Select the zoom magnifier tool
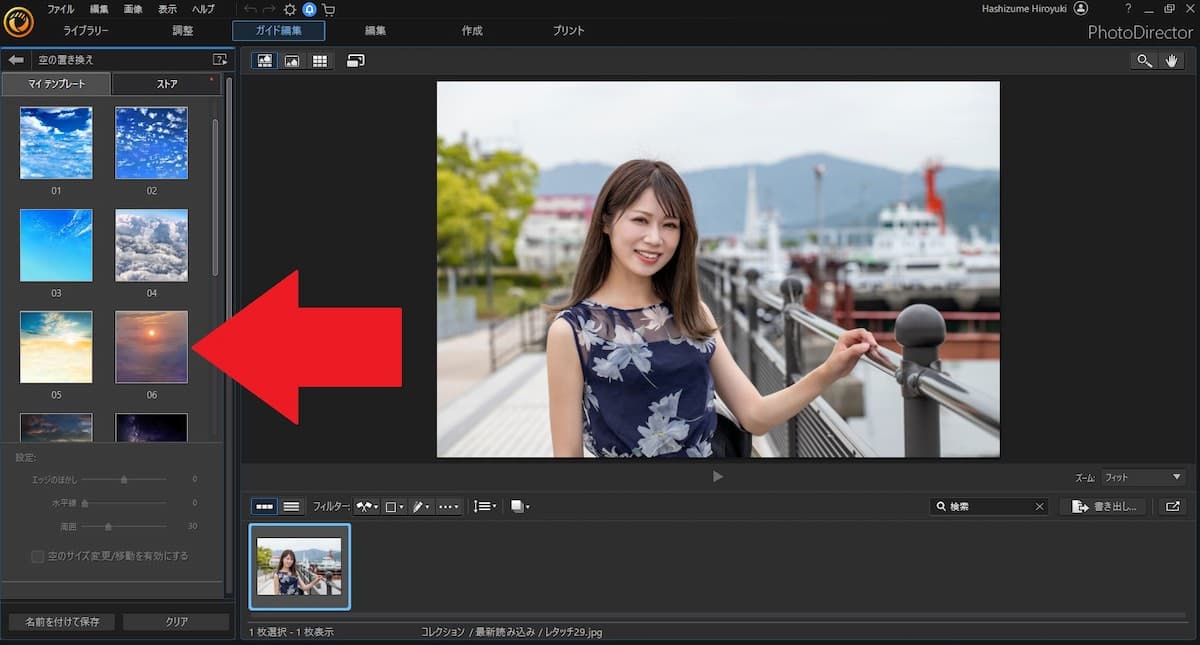The height and width of the screenshot is (645, 1200). pos(1144,61)
